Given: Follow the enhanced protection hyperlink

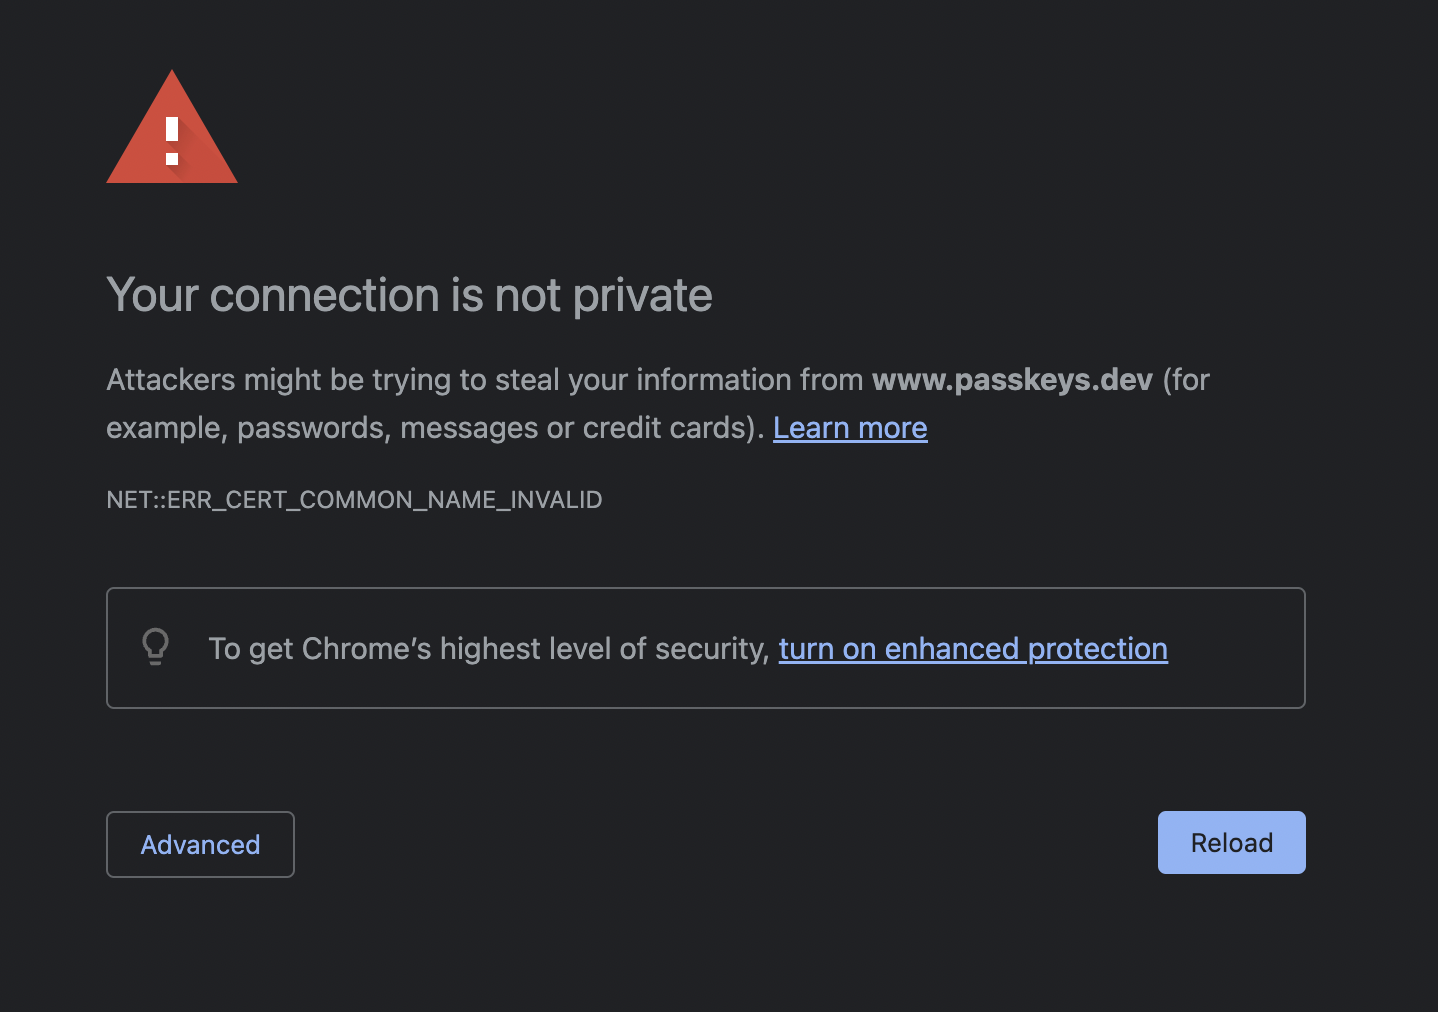Looking at the screenshot, I should [973, 648].
